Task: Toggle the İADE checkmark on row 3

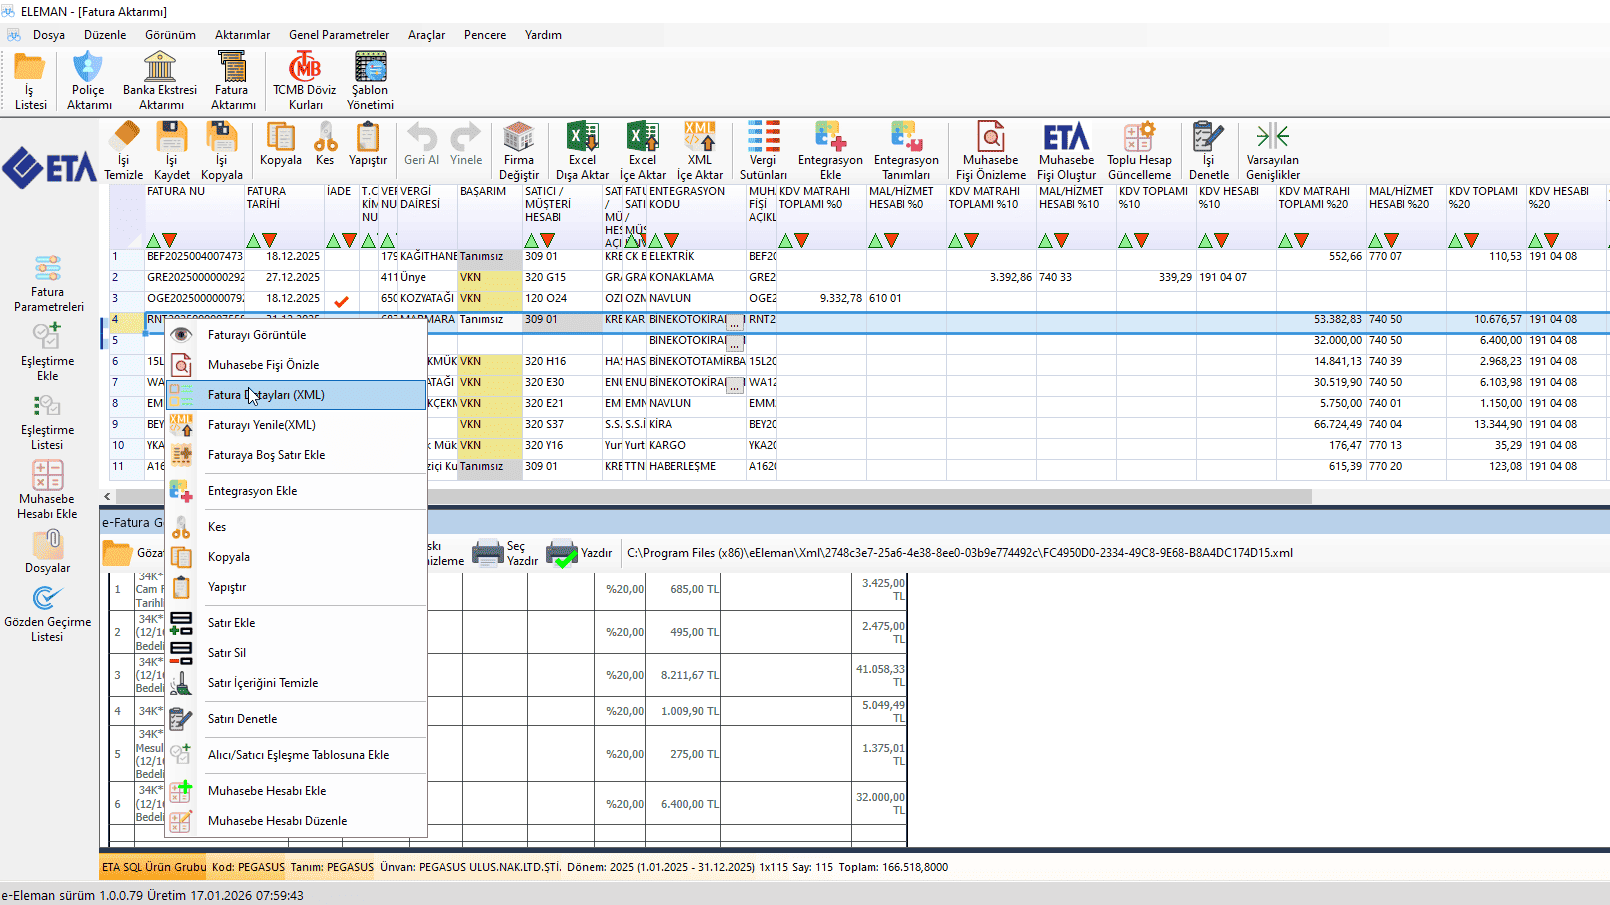Action: click(341, 299)
